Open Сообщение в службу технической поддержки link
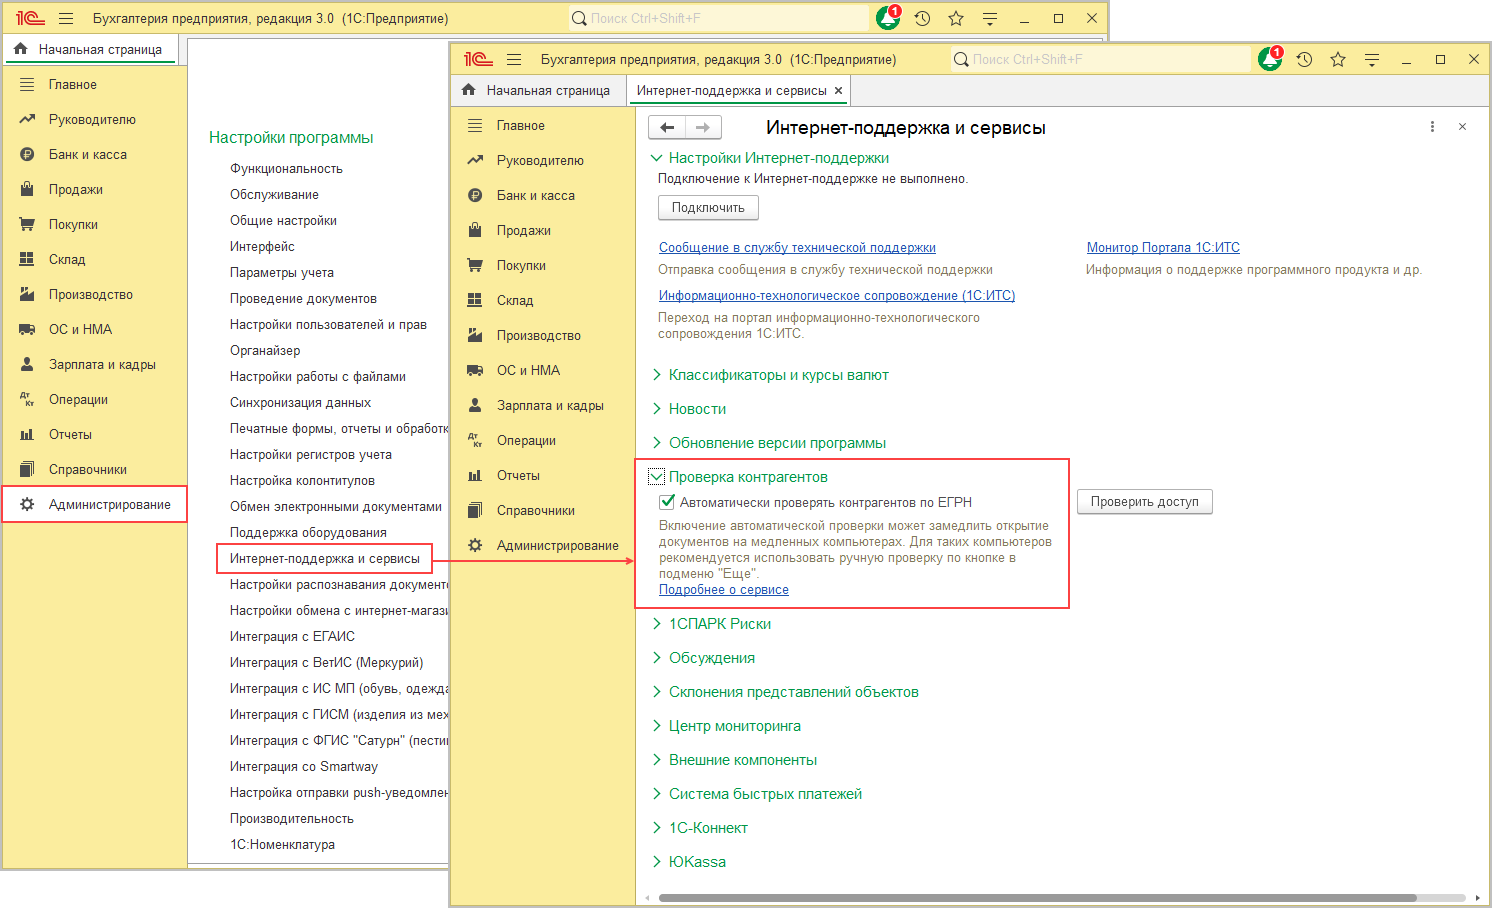The height and width of the screenshot is (908, 1492). pyautogui.click(x=797, y=248)
